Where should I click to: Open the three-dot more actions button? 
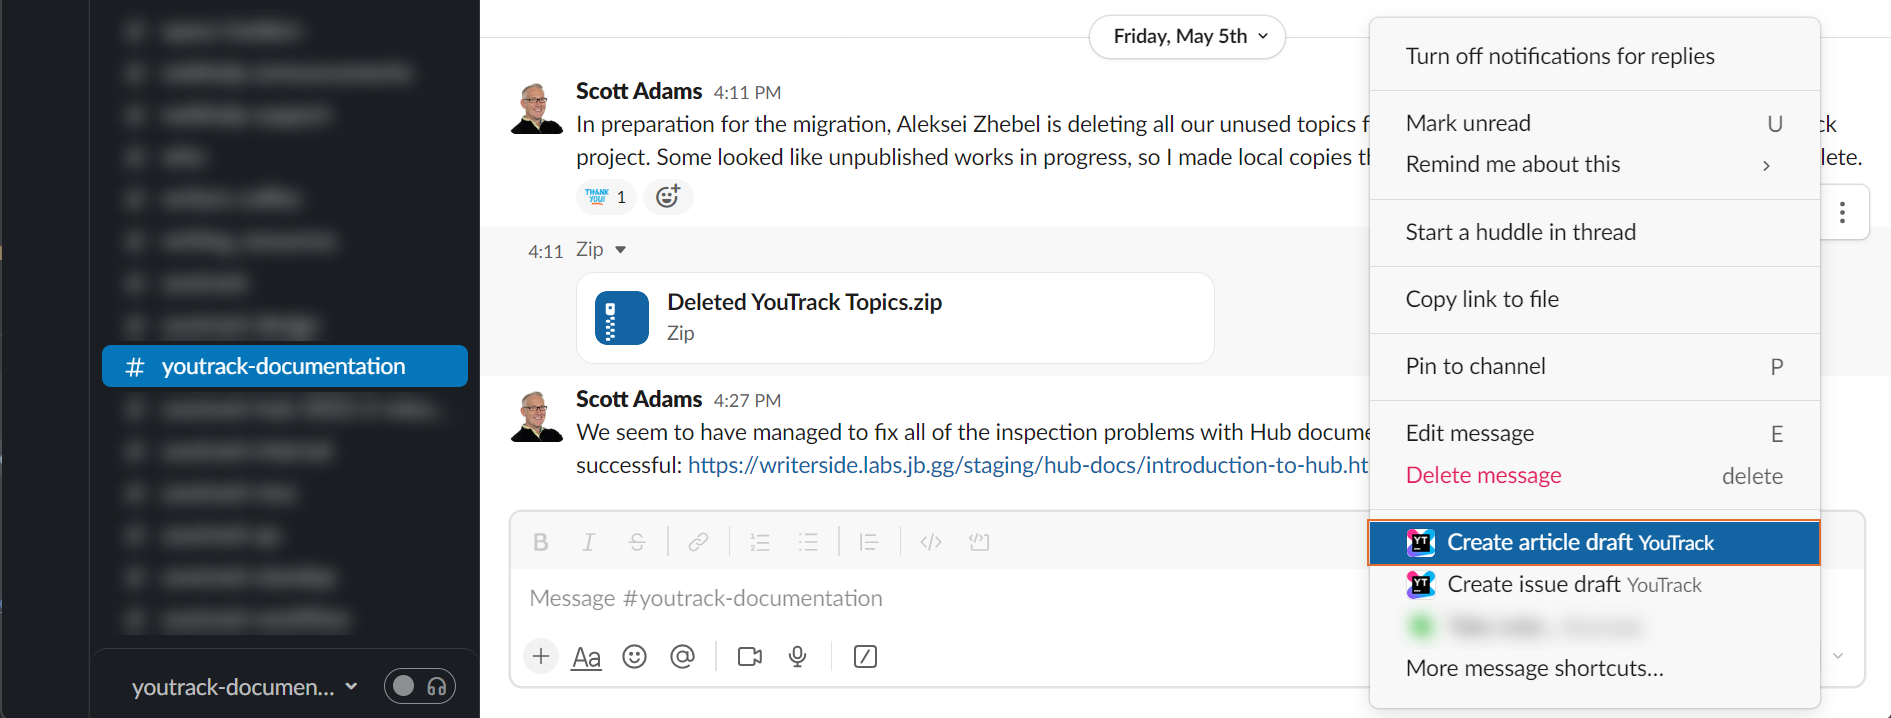pos(1842,213)
